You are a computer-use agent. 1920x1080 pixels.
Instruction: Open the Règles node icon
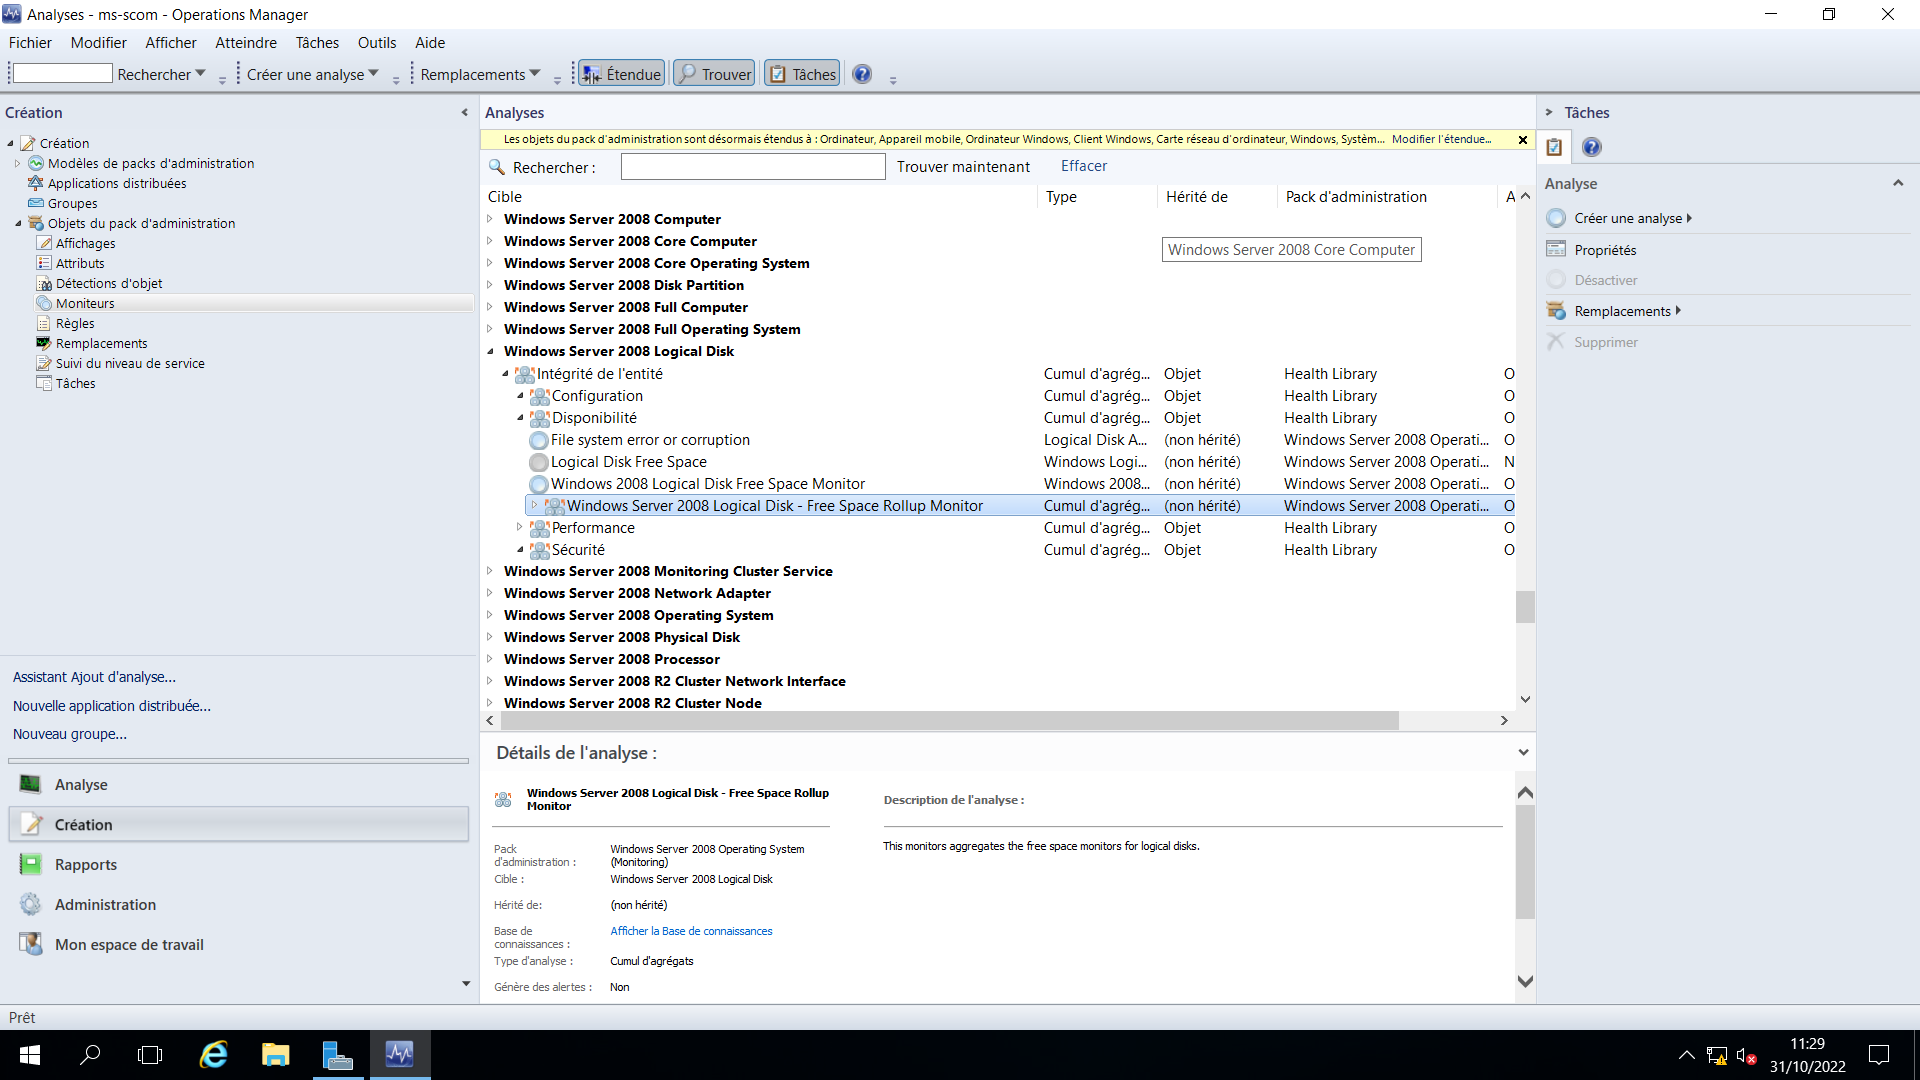pyautogui.click(x=44, y=323)
